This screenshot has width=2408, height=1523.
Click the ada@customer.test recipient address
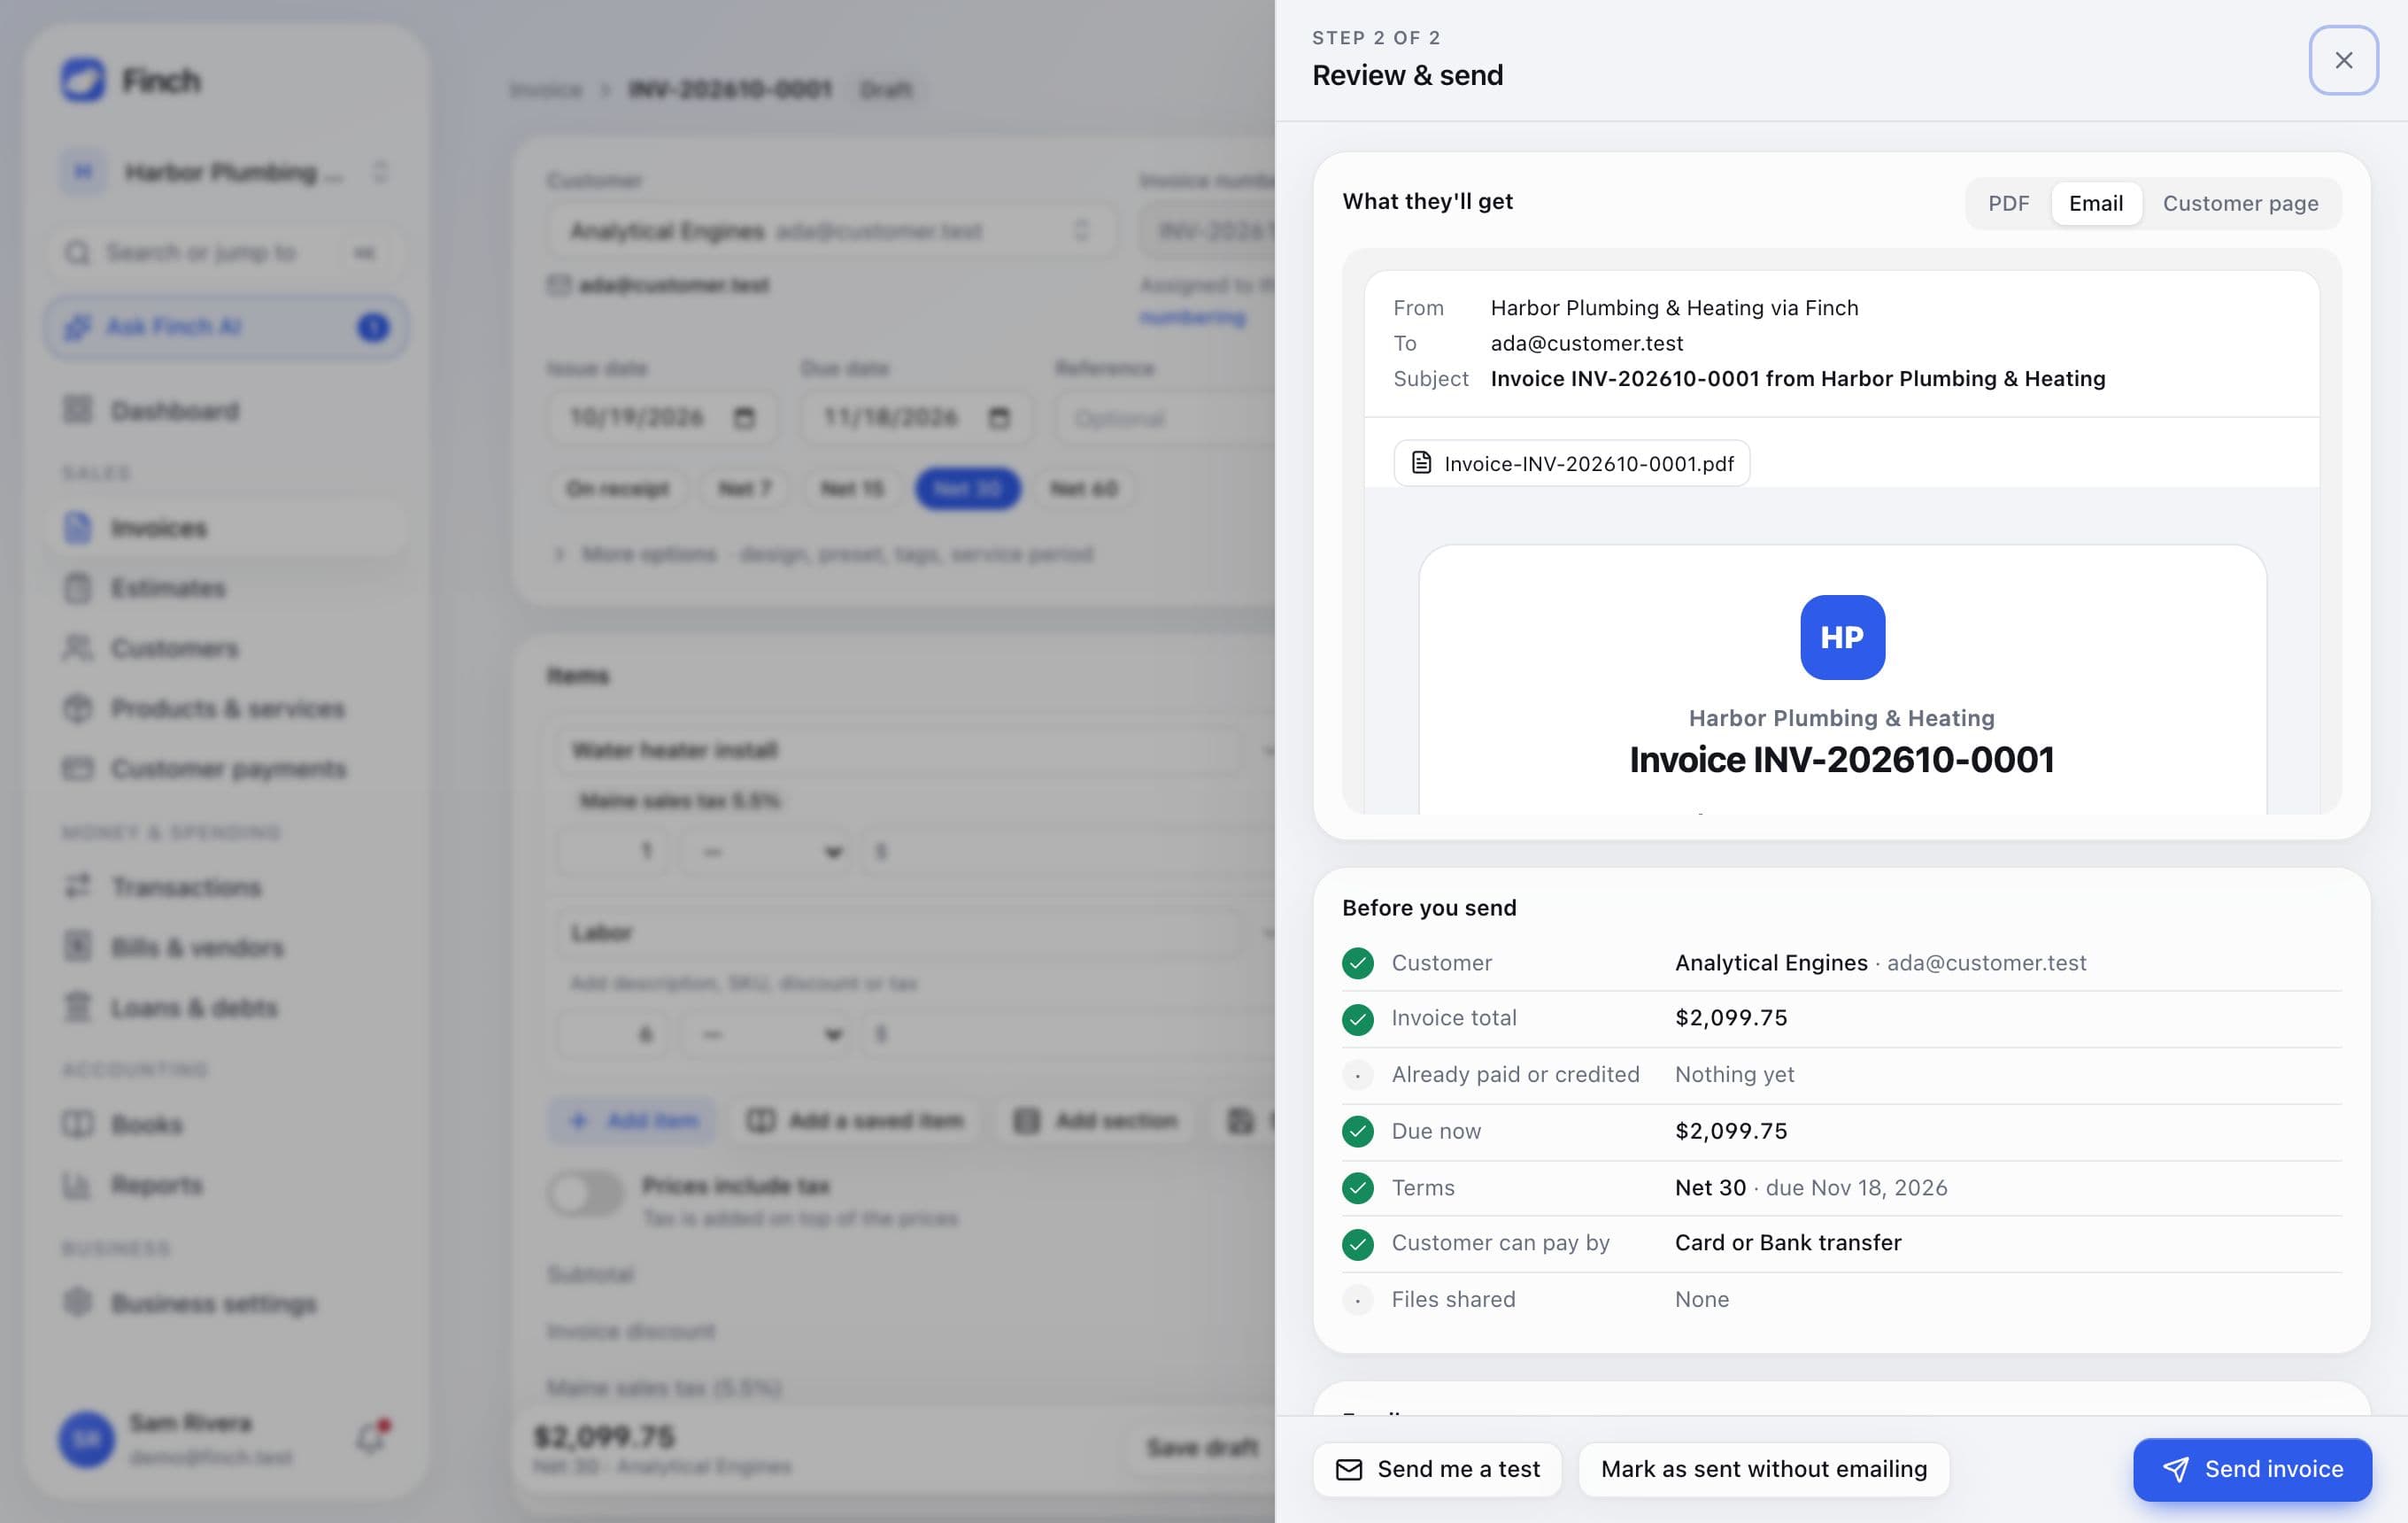tap(1586, 343)
